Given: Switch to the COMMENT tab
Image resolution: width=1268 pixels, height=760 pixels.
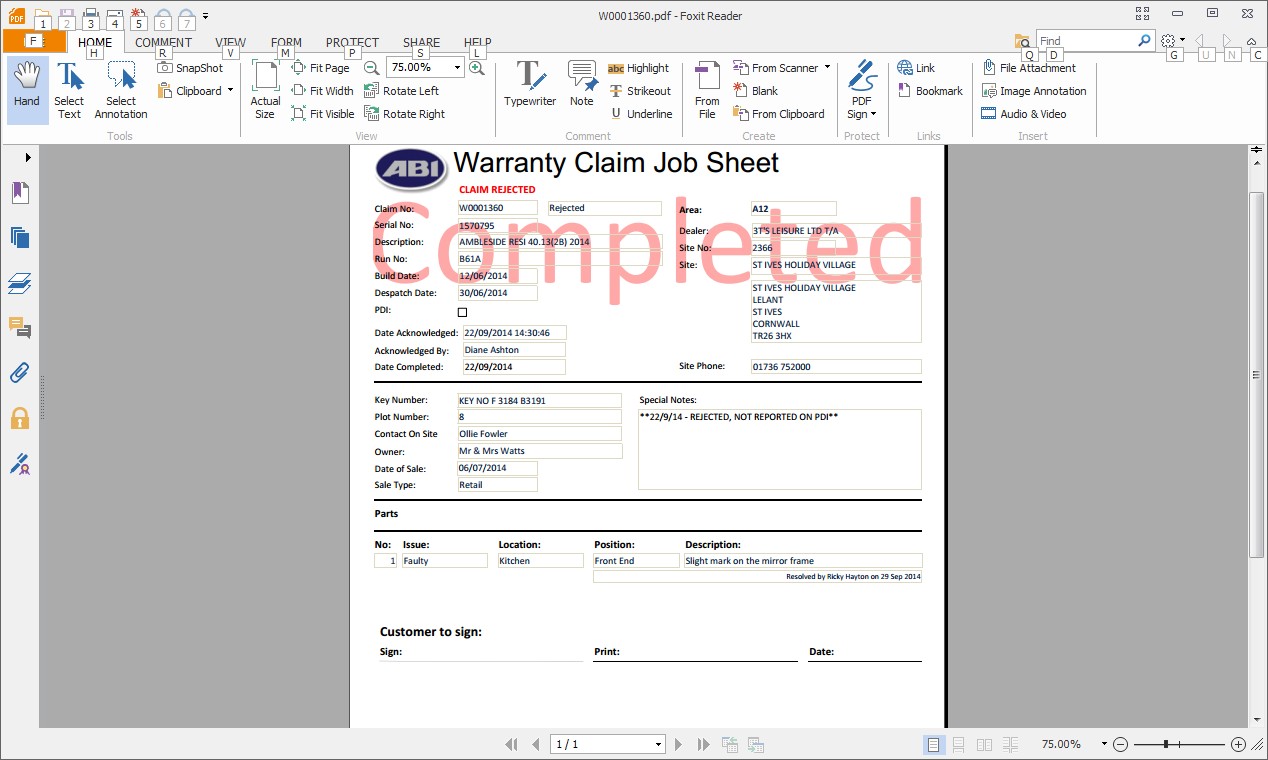Looking at the screenshot, I should pyautogui.click(x=163, y=43).
